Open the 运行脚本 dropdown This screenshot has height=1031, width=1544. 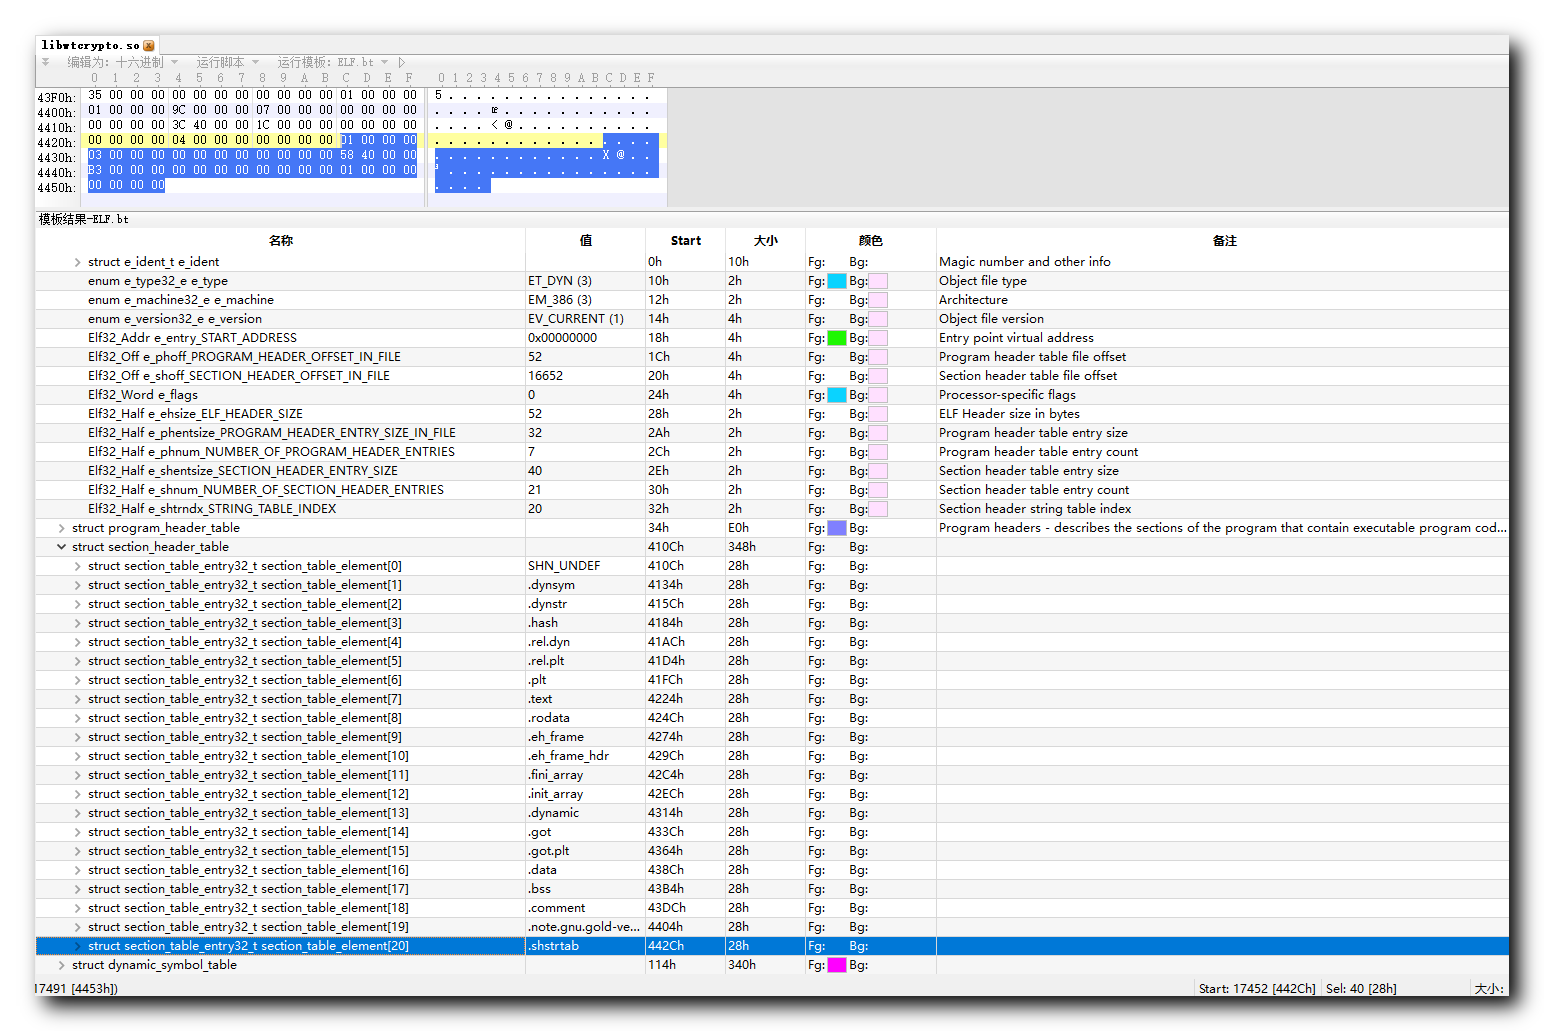(227, 62)
